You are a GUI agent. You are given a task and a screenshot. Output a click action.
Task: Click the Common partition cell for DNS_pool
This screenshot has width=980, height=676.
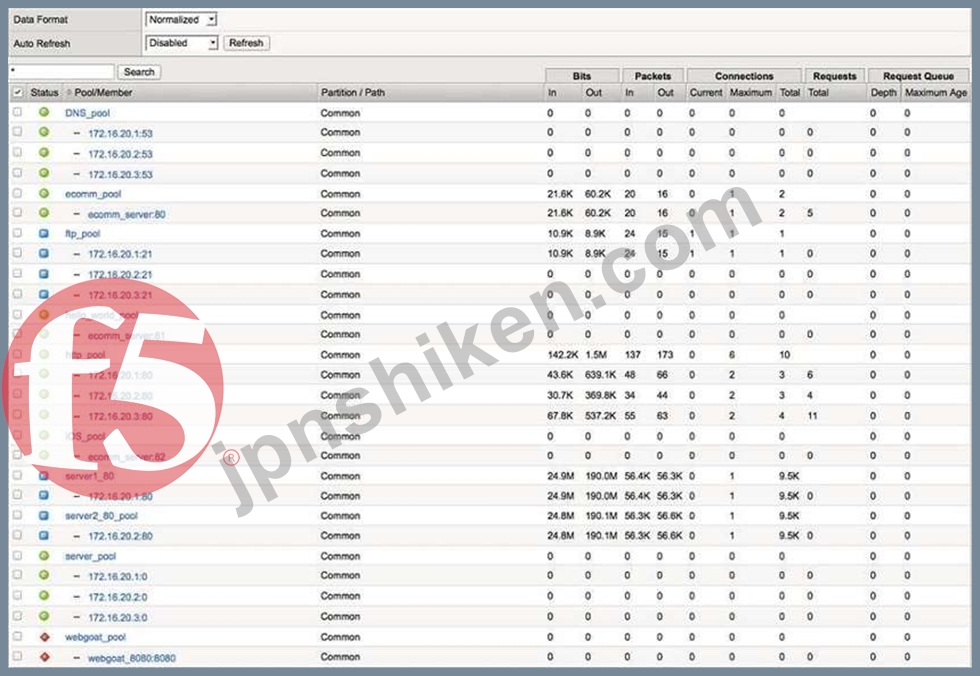(341, 112)
